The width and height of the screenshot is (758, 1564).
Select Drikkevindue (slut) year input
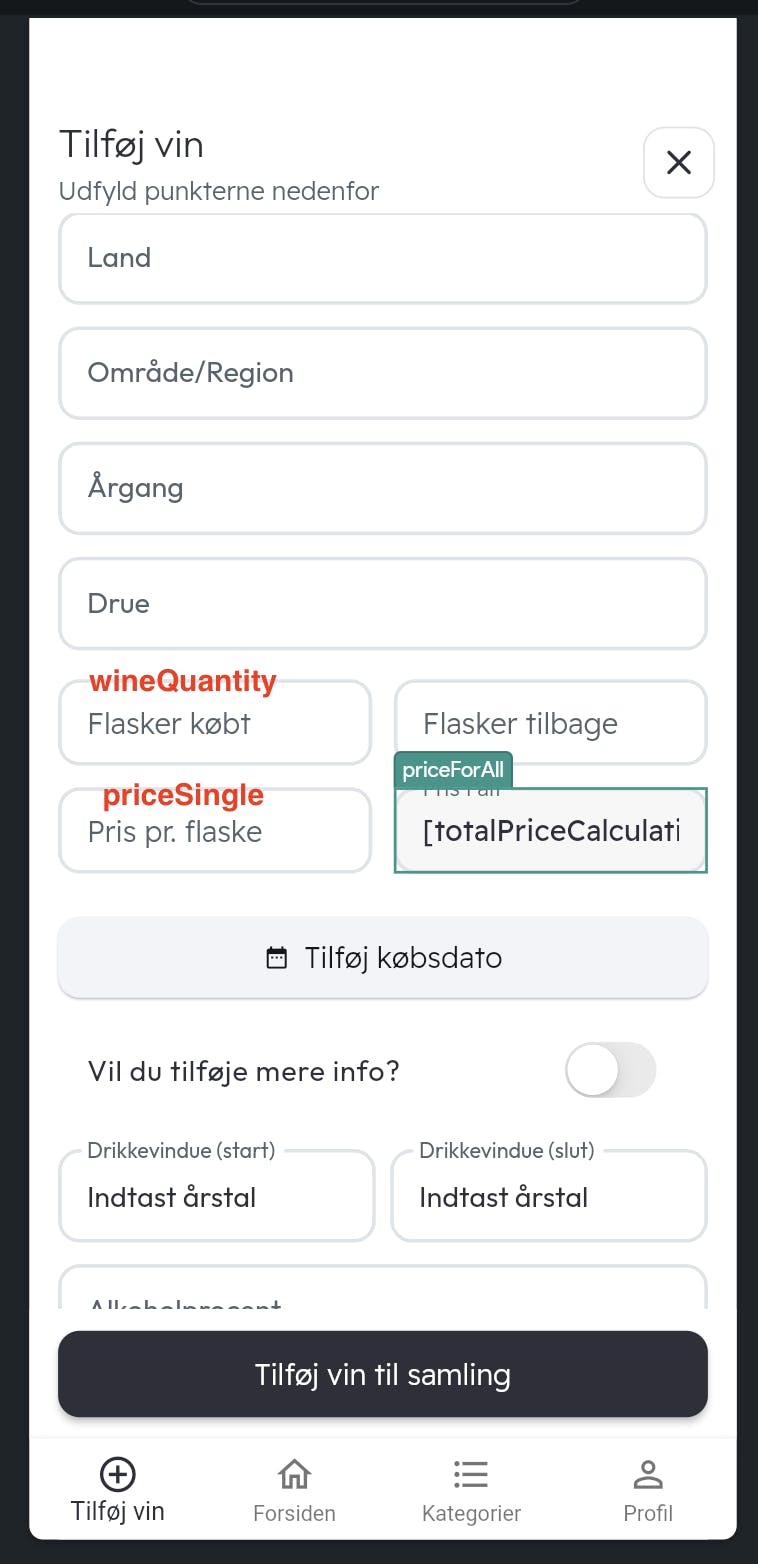[x=549, y=1196]
